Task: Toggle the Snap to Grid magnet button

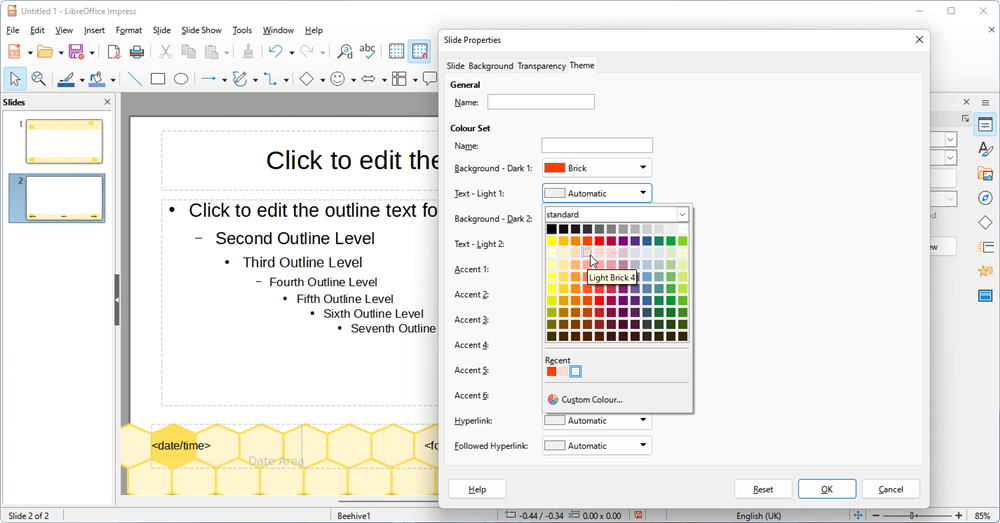Action: click(x=420, y=52)
